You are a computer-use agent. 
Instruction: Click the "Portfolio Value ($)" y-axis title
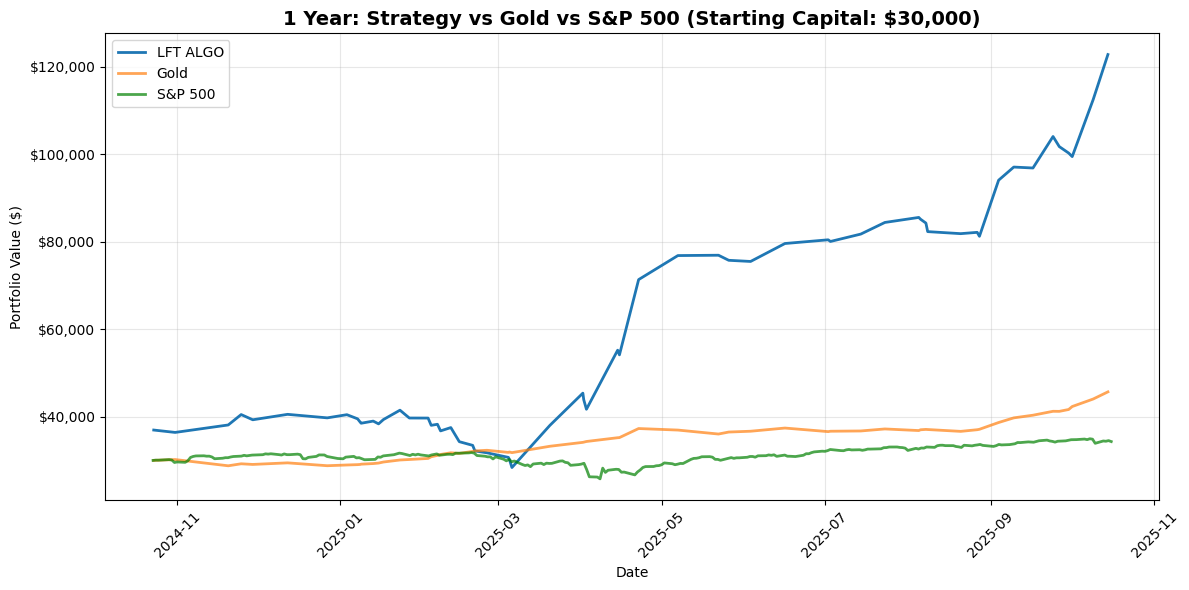(16, 267)
